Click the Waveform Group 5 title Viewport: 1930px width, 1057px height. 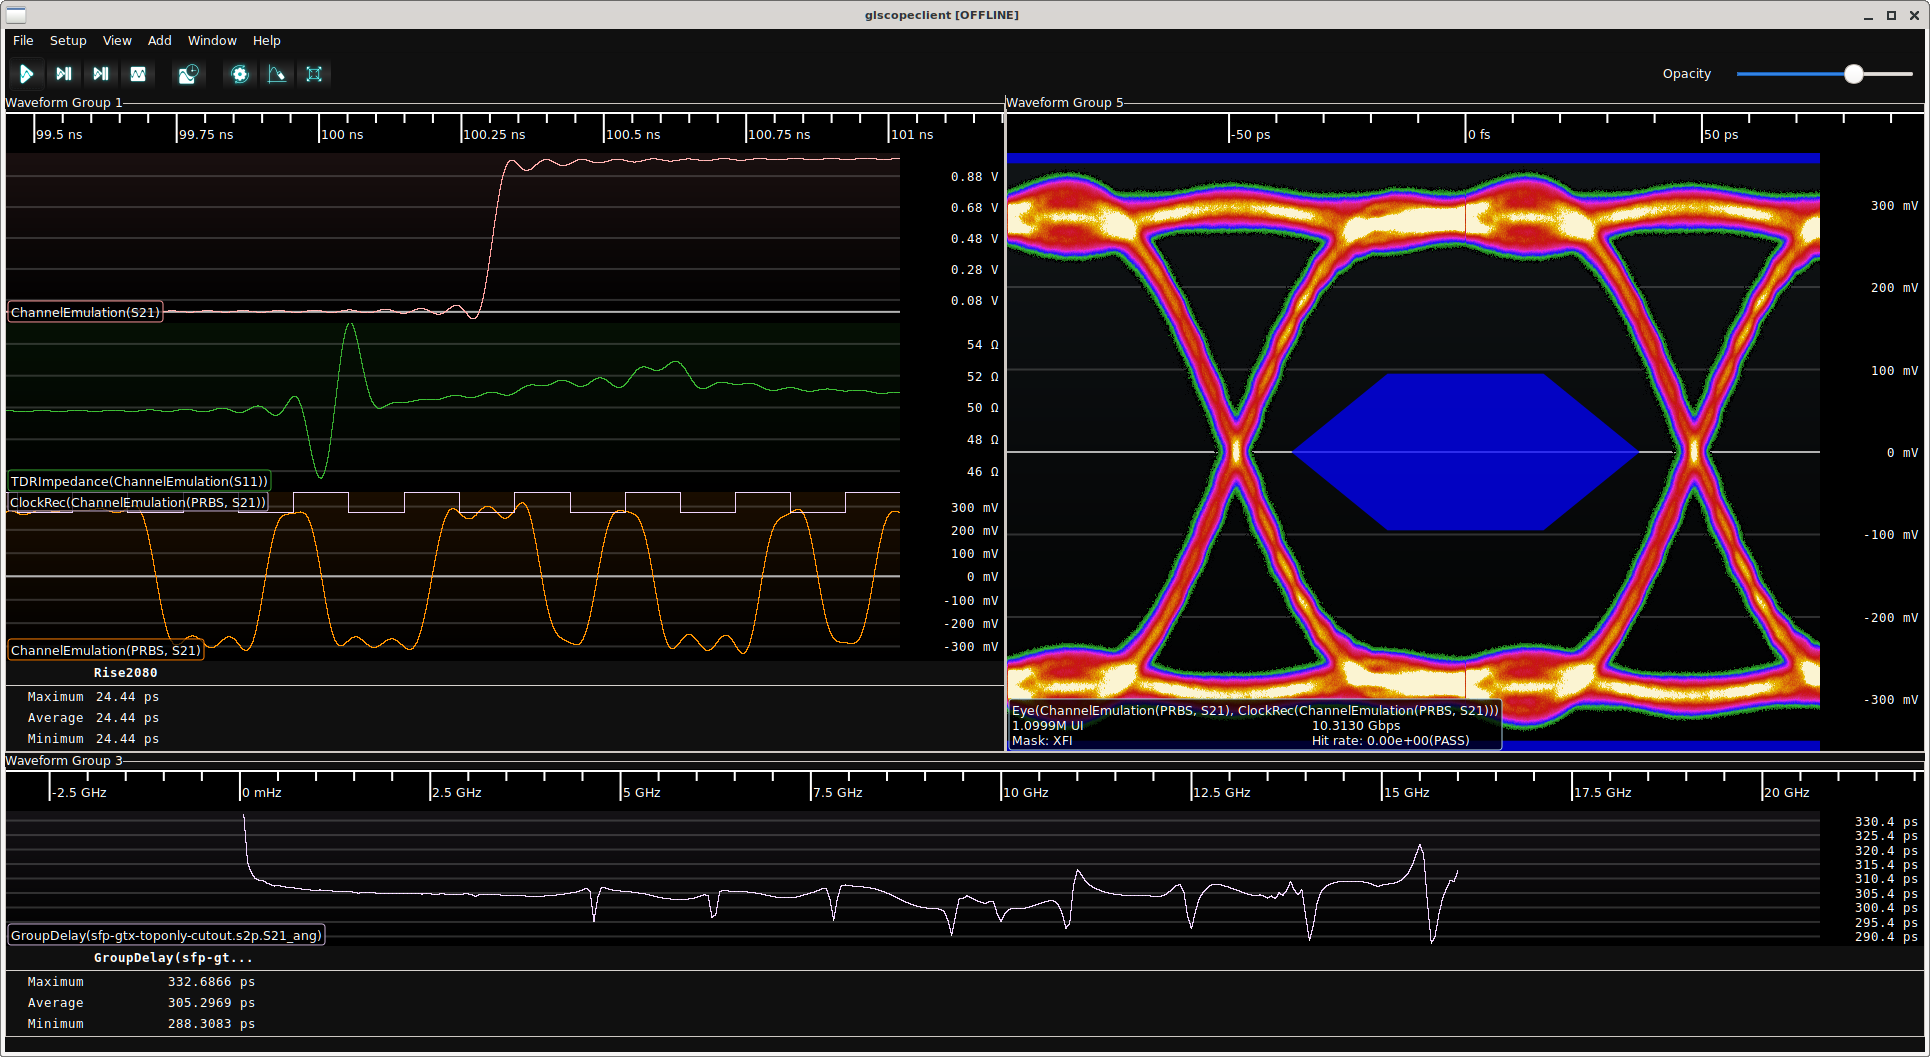point(1065,103)
